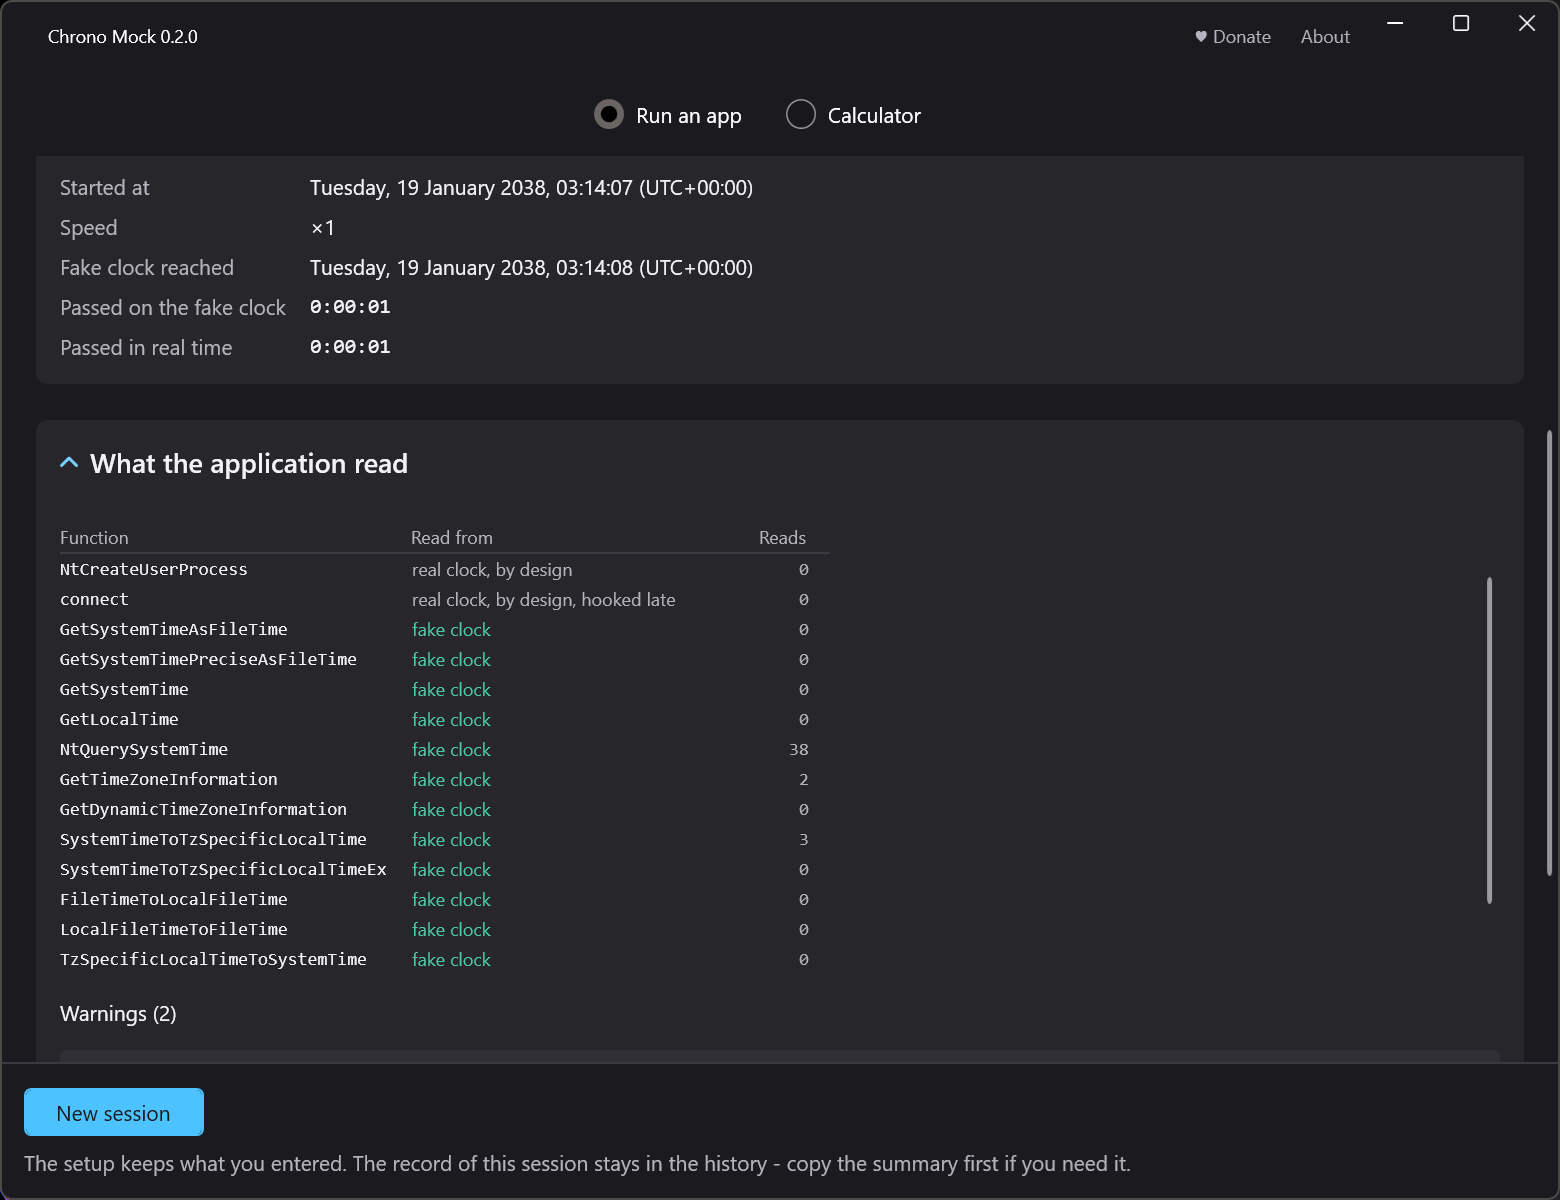This screenshot has width=1560, height=1200.
Task: Click the Fake clock reached date value
Action: tap(531, 268)
